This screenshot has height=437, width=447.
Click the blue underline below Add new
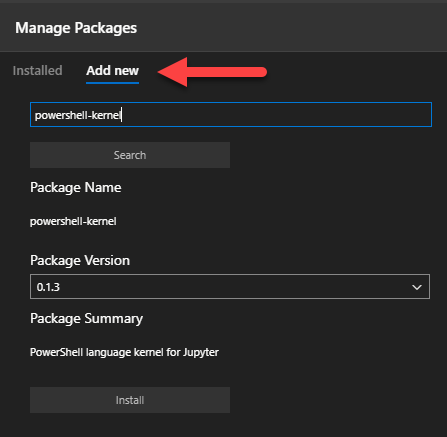pyautogui.click(x=112, y=83)
